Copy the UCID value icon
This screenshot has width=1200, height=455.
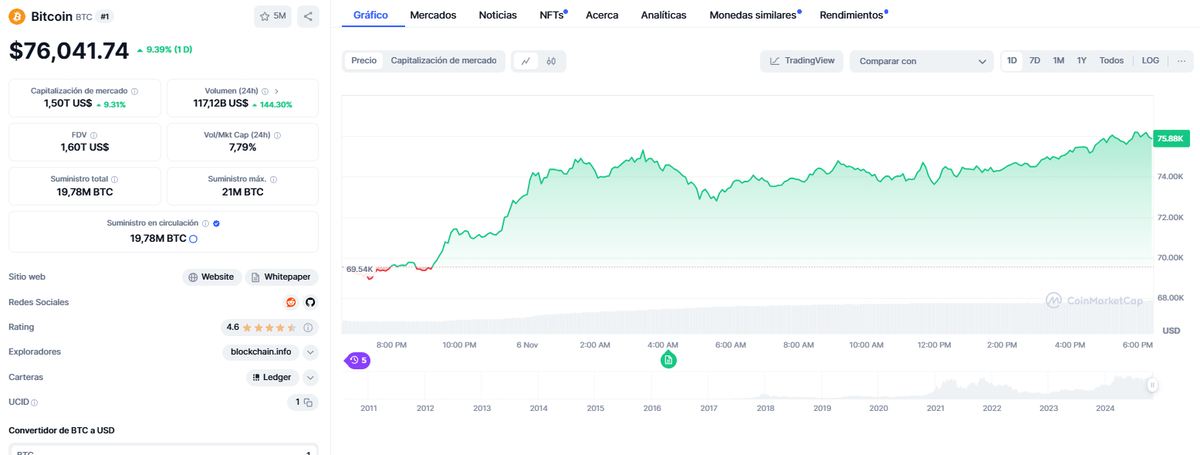tap(308, 402)
